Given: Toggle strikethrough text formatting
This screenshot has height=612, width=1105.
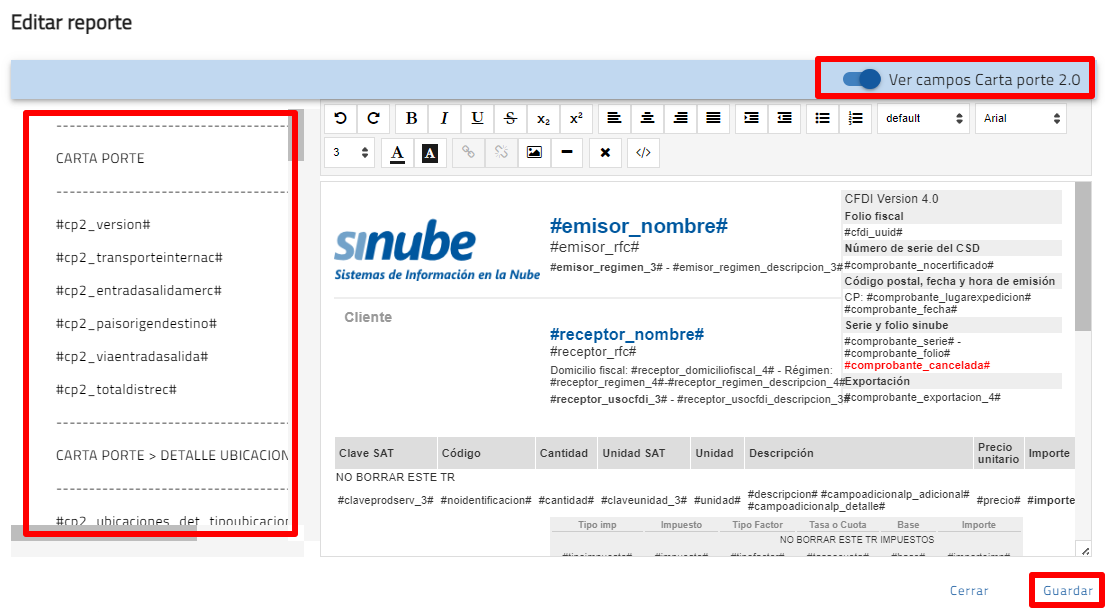Looking at the screenshot, I should click(510, 118).
